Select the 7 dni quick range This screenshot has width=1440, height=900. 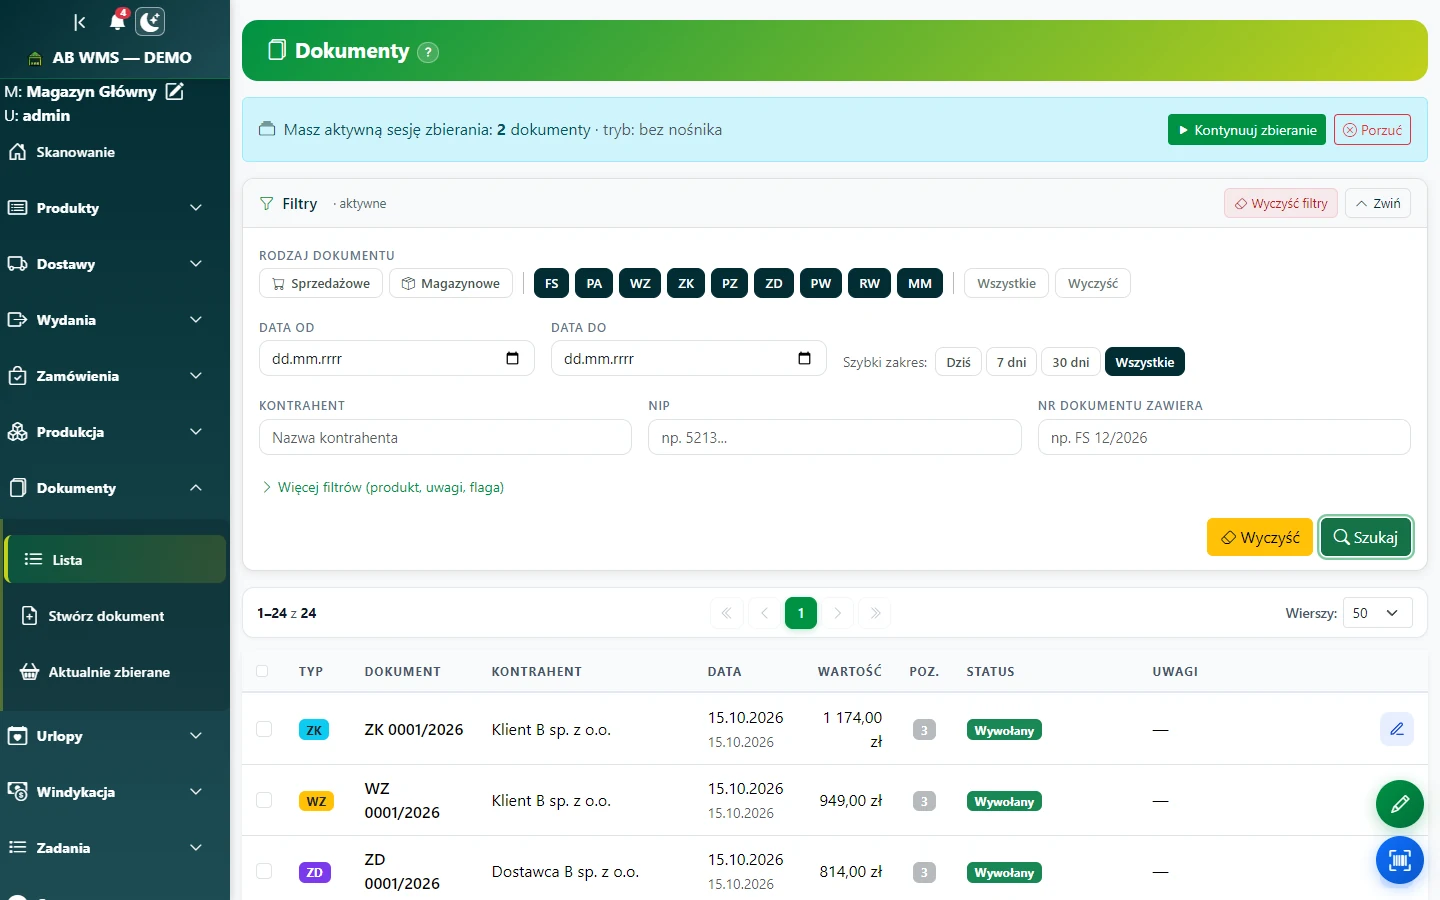tap(1011, 362)
